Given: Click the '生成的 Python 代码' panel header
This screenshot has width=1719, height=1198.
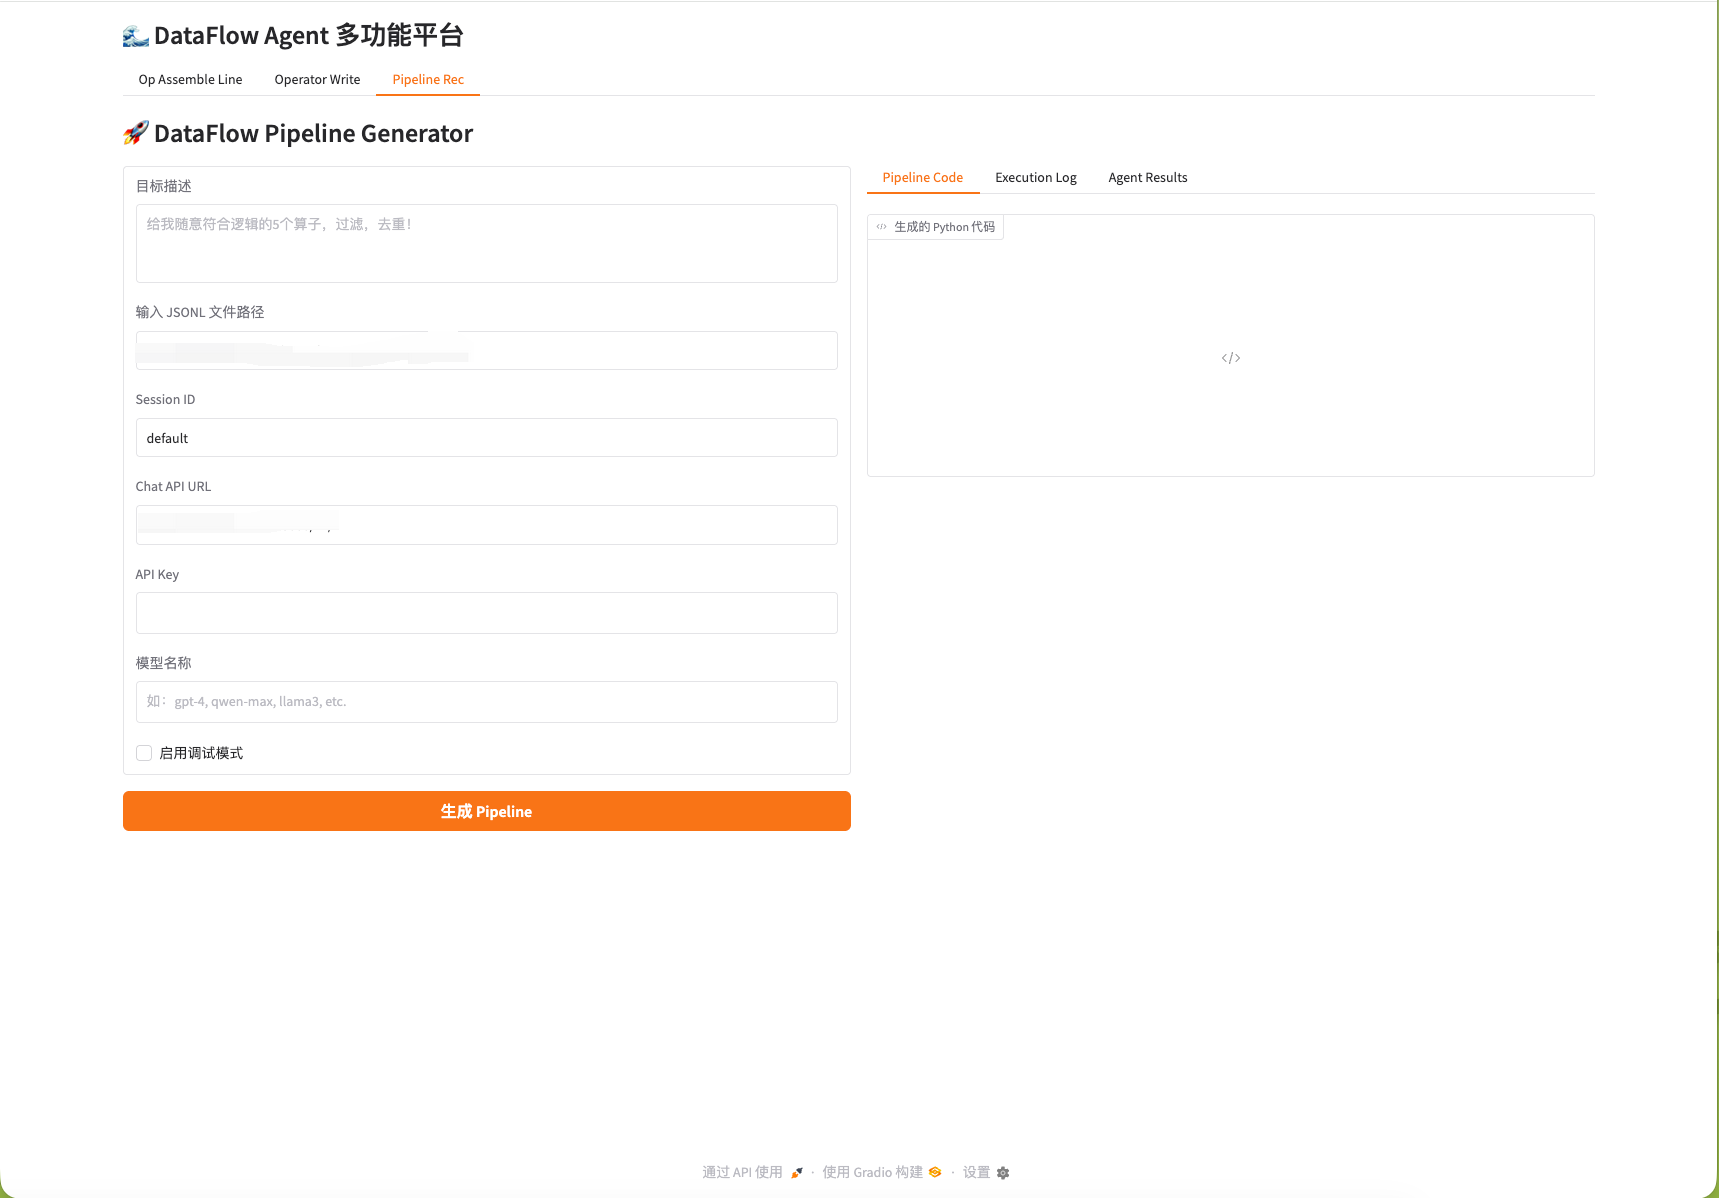Looking at the screenshot, I should (x=935, y=227).
